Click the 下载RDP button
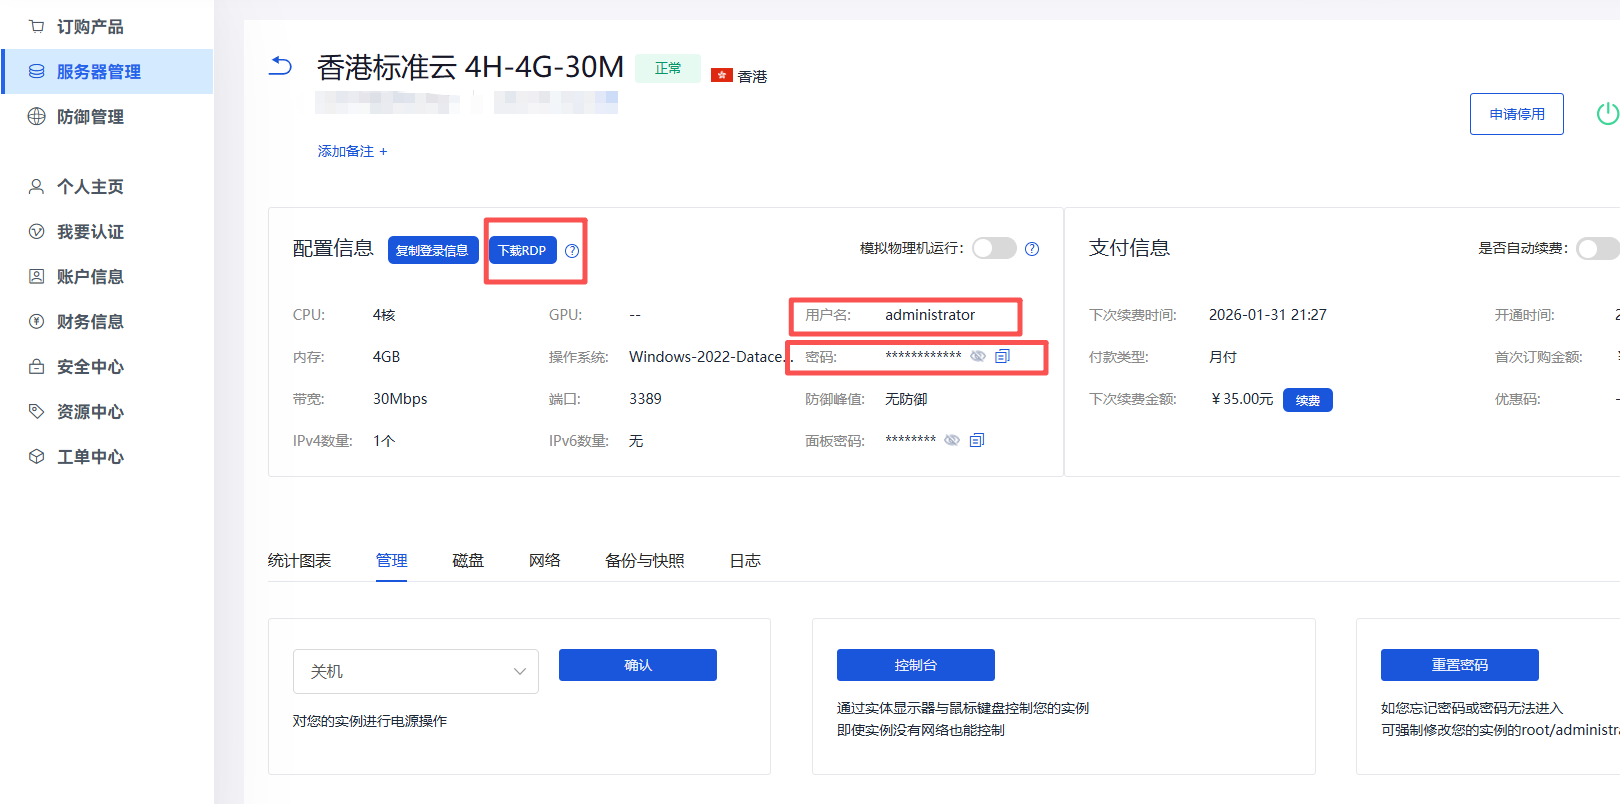 [522, 251]
